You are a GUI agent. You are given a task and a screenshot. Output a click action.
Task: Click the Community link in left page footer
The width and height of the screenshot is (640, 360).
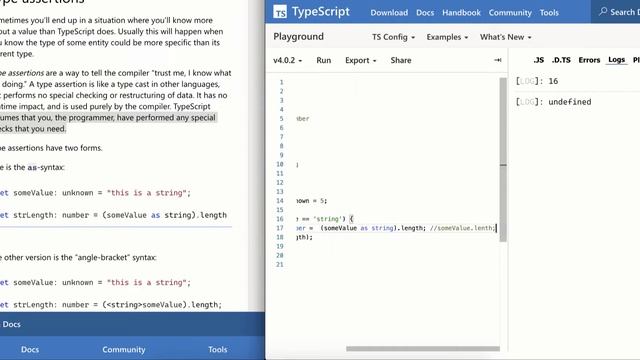pos(124,349)
